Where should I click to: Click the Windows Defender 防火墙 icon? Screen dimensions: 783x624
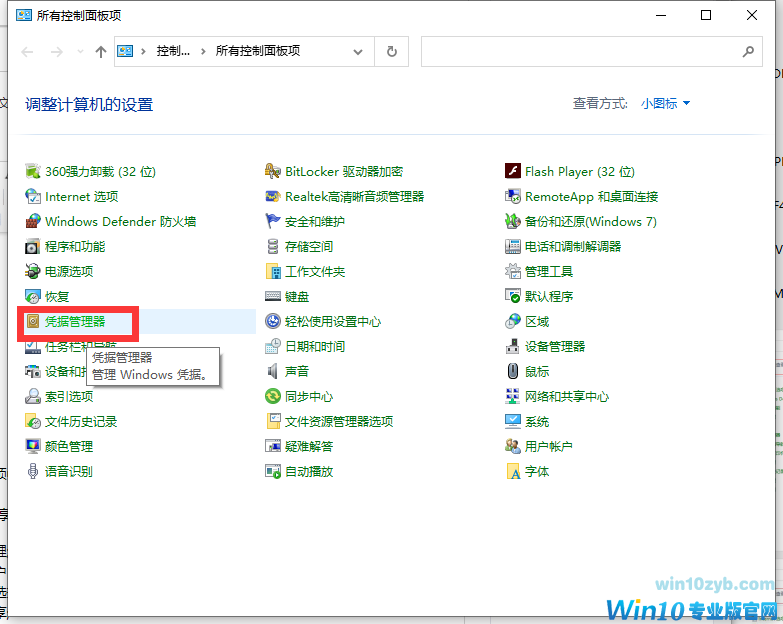[x=33, y=221]
